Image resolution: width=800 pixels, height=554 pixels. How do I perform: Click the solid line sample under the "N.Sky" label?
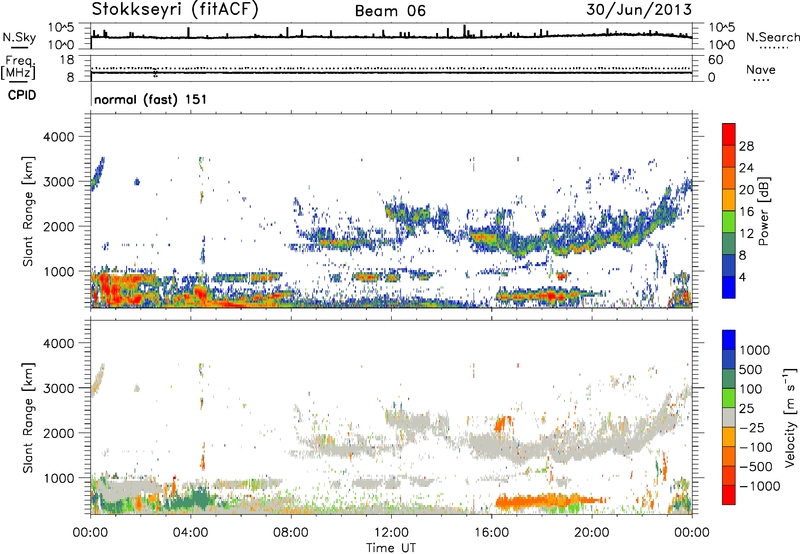pos(19,47)
